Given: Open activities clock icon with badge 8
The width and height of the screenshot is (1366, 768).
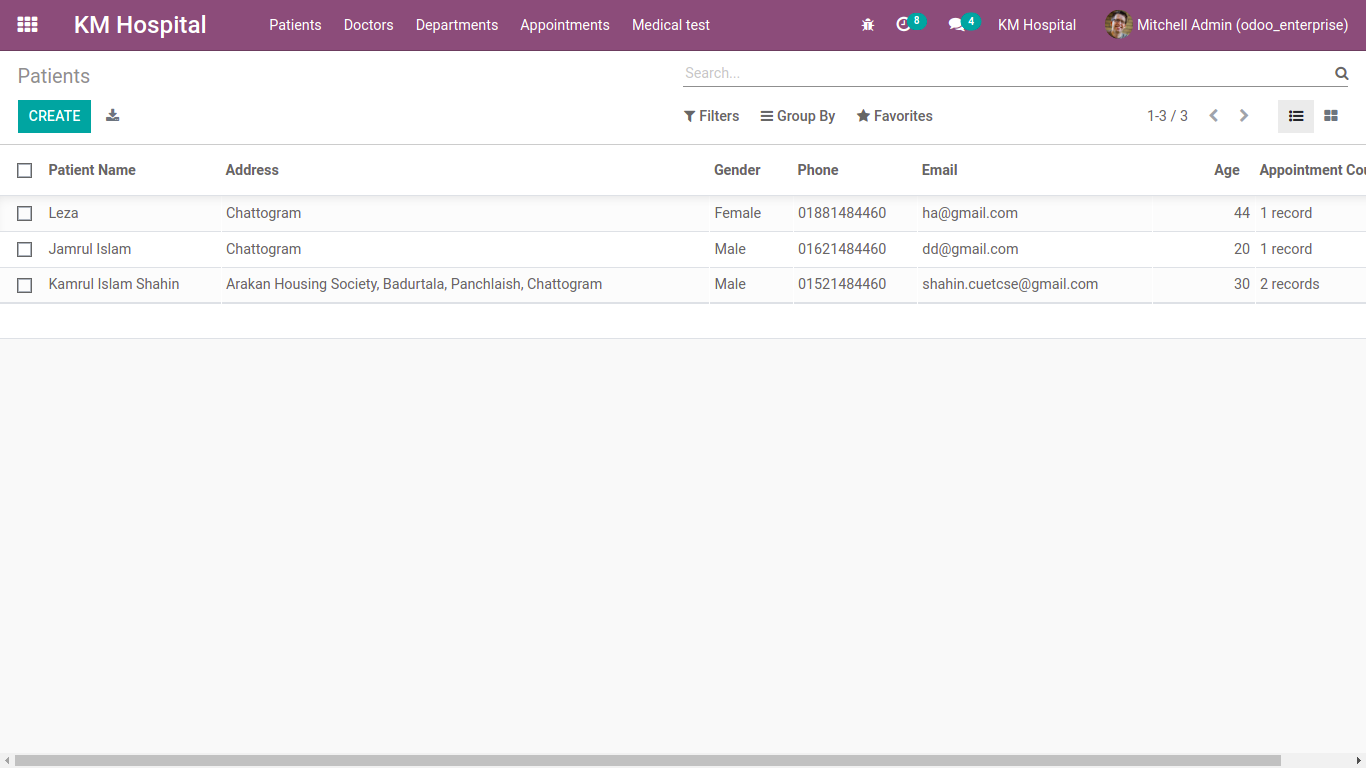Looking at the screenshot, I should point(909,24).
